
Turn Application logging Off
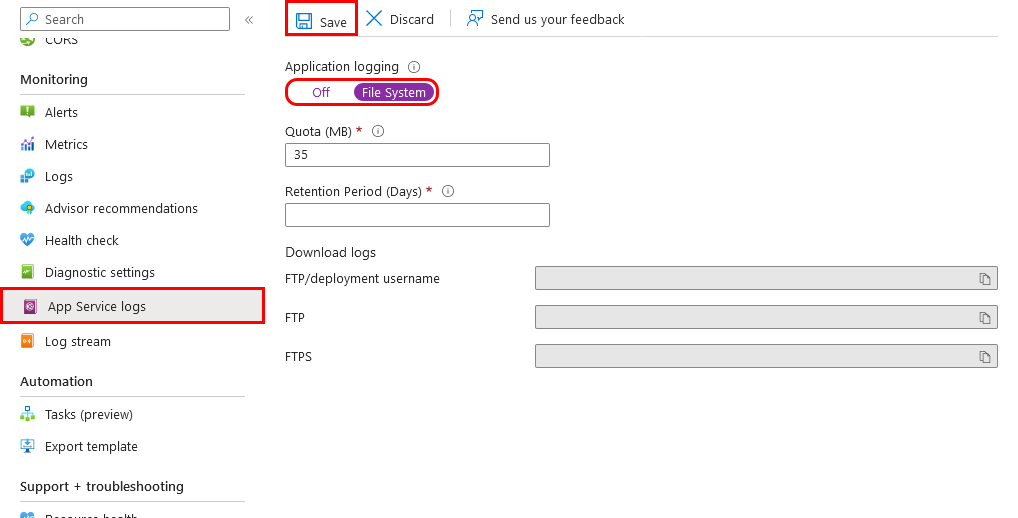[321, 92]
